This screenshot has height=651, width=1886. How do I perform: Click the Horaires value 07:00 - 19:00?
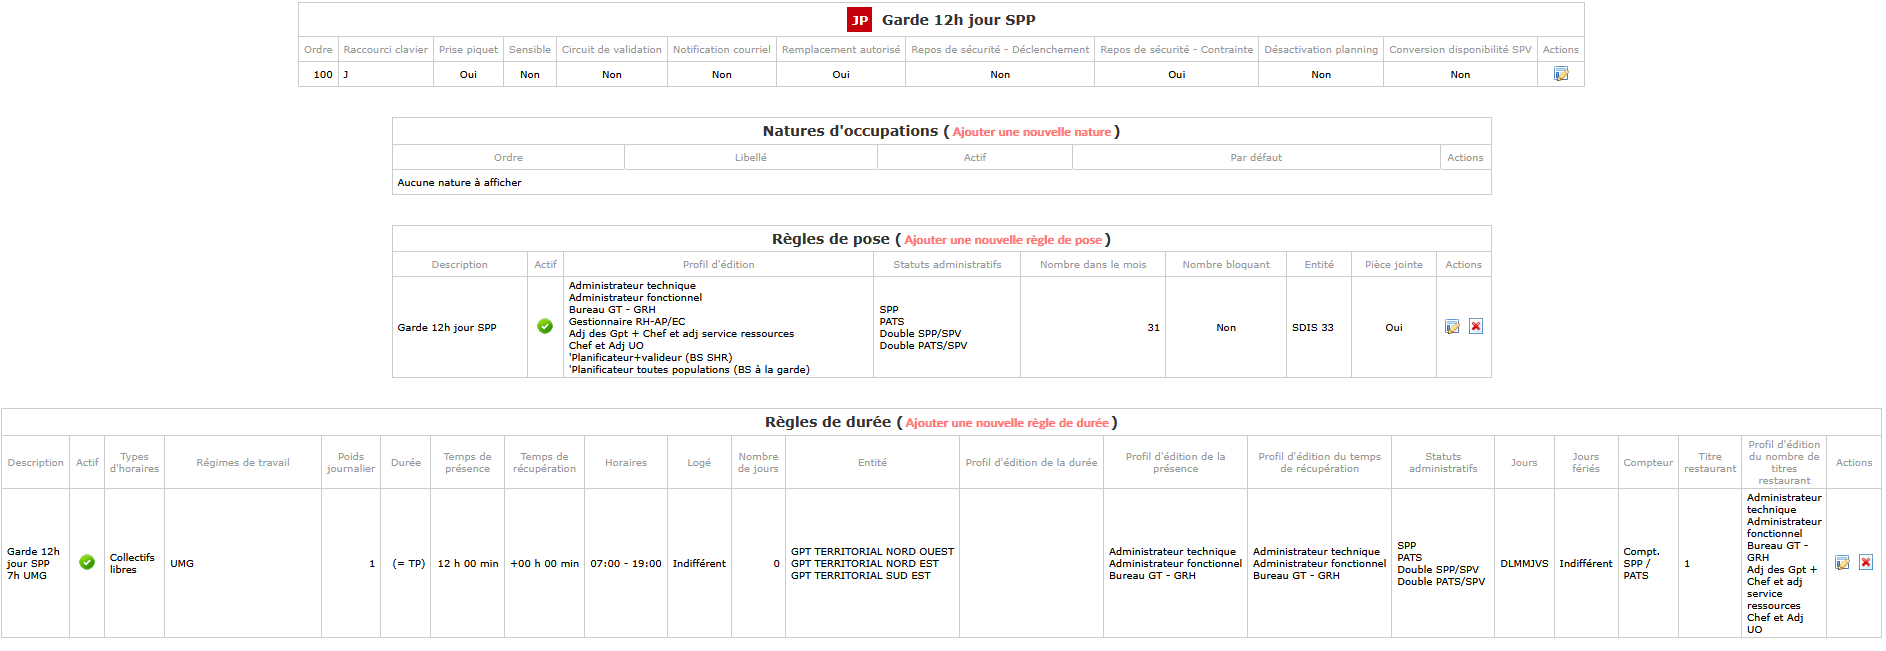tap(626, 564)
